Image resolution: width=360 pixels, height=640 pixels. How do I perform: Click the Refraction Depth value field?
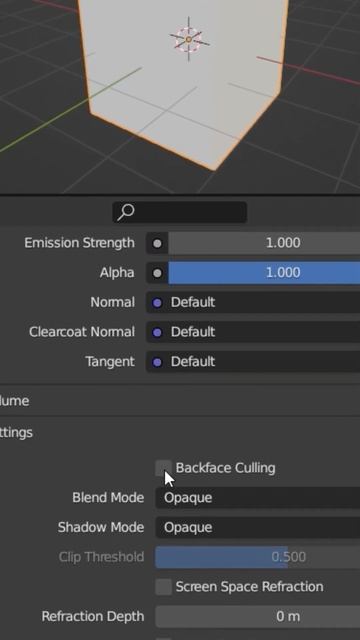258,616
